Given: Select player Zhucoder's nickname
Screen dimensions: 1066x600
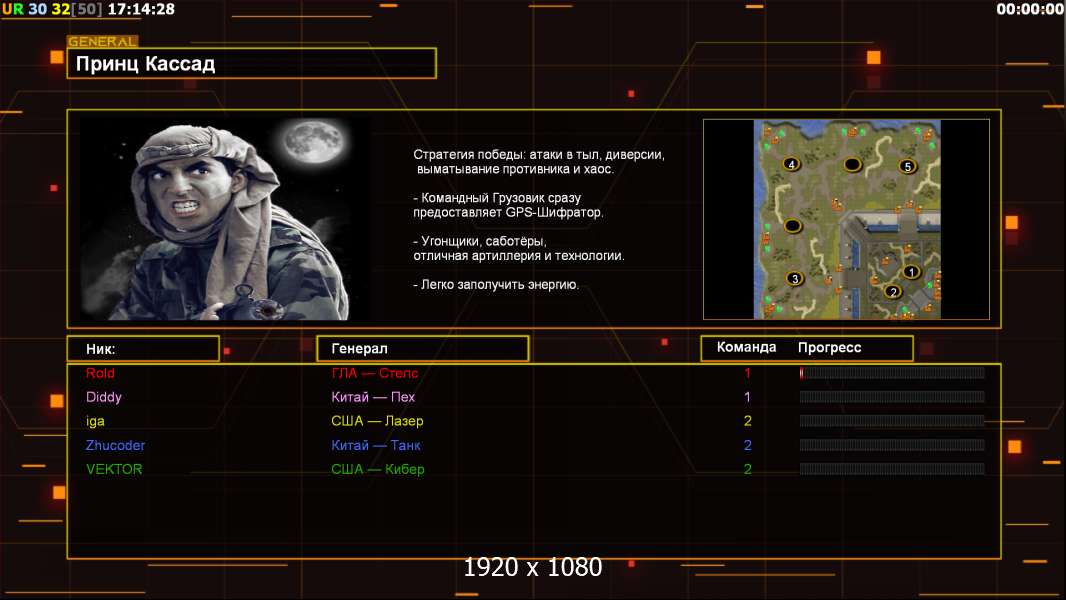Looking at the screenshot, I should (115, 445).
